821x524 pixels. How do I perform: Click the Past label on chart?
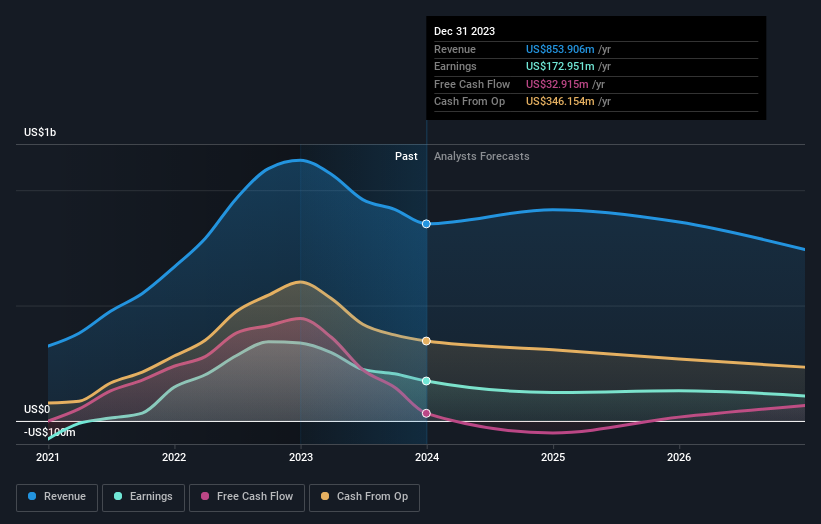pyautogui.click(x=406, y=157)
